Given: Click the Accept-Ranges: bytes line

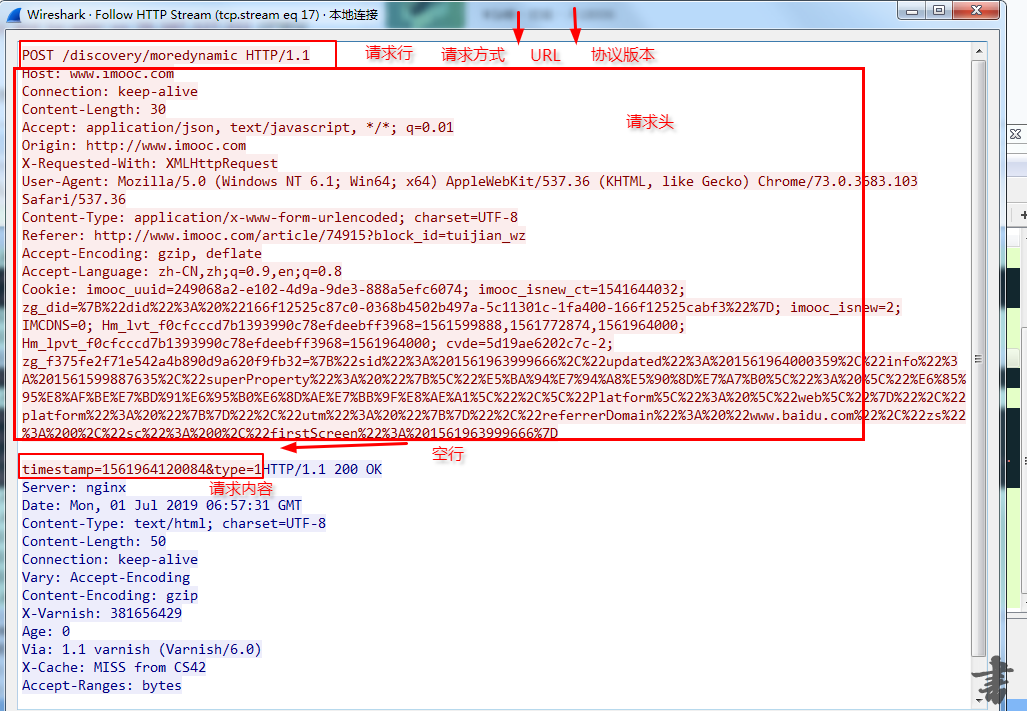Looking at the screenshot, I should 102,685.
